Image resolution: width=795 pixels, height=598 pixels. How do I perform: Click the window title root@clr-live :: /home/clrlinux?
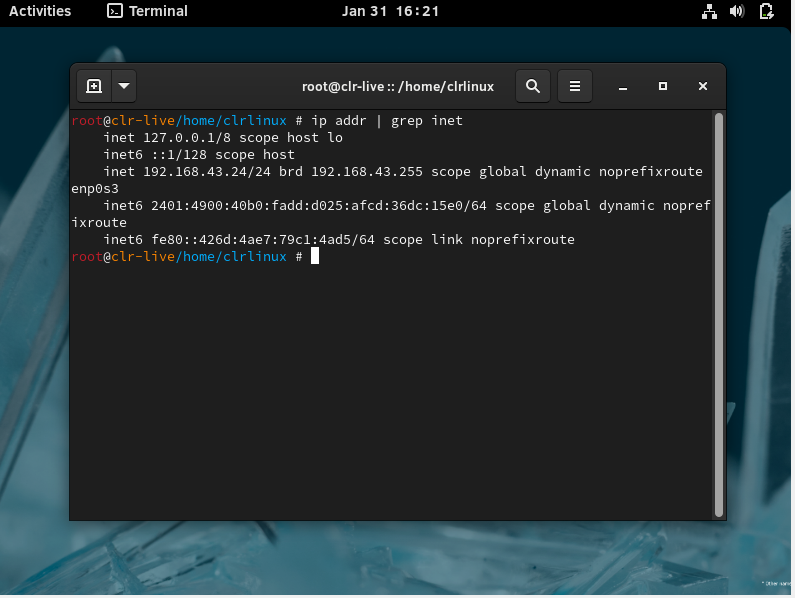click(398, 87)
